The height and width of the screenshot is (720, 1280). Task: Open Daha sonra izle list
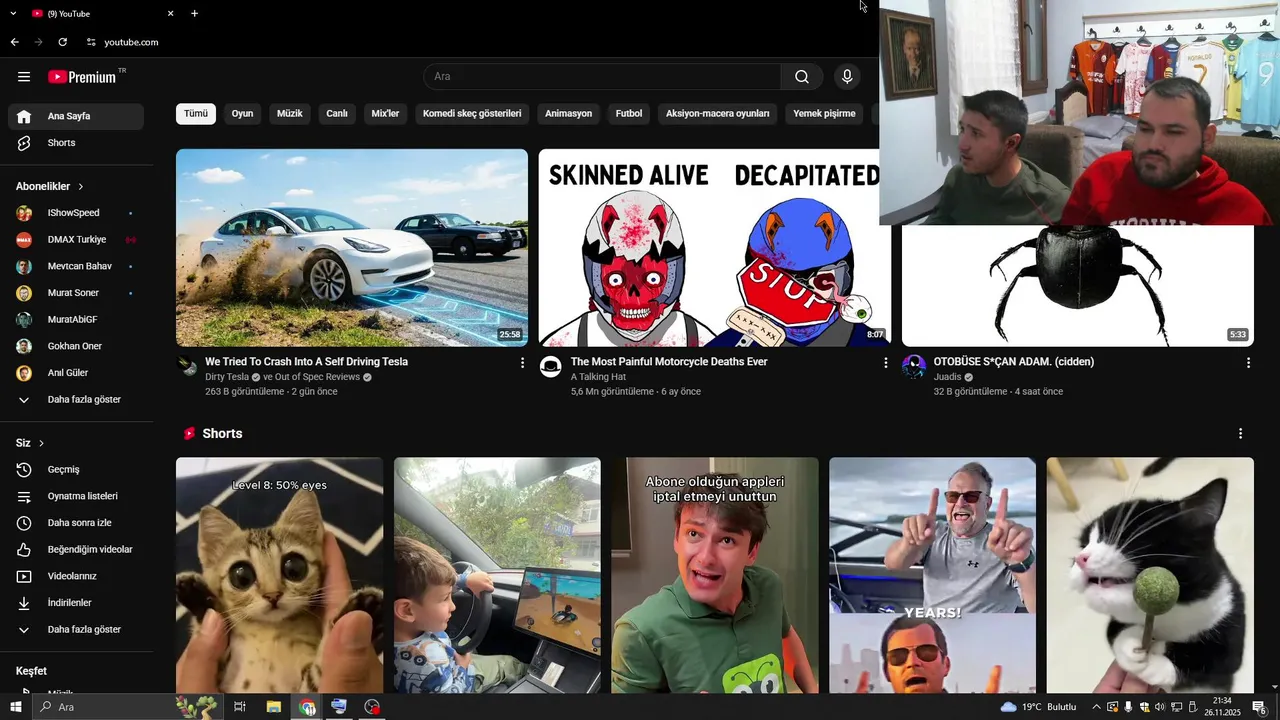[x=76, y=523]
